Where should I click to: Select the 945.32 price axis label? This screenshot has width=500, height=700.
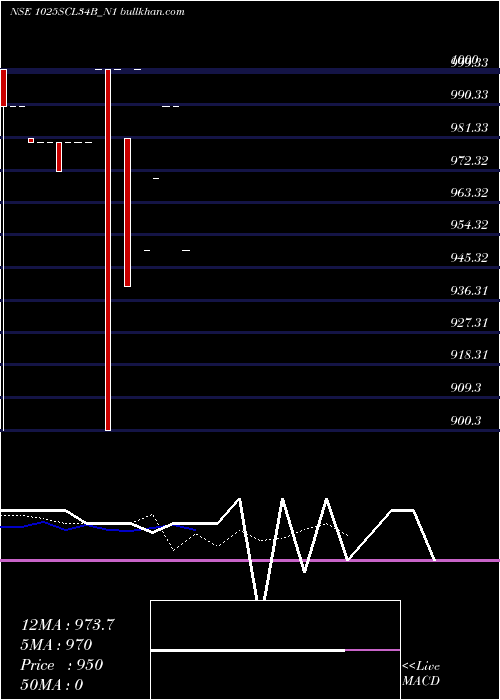point(469,258)
